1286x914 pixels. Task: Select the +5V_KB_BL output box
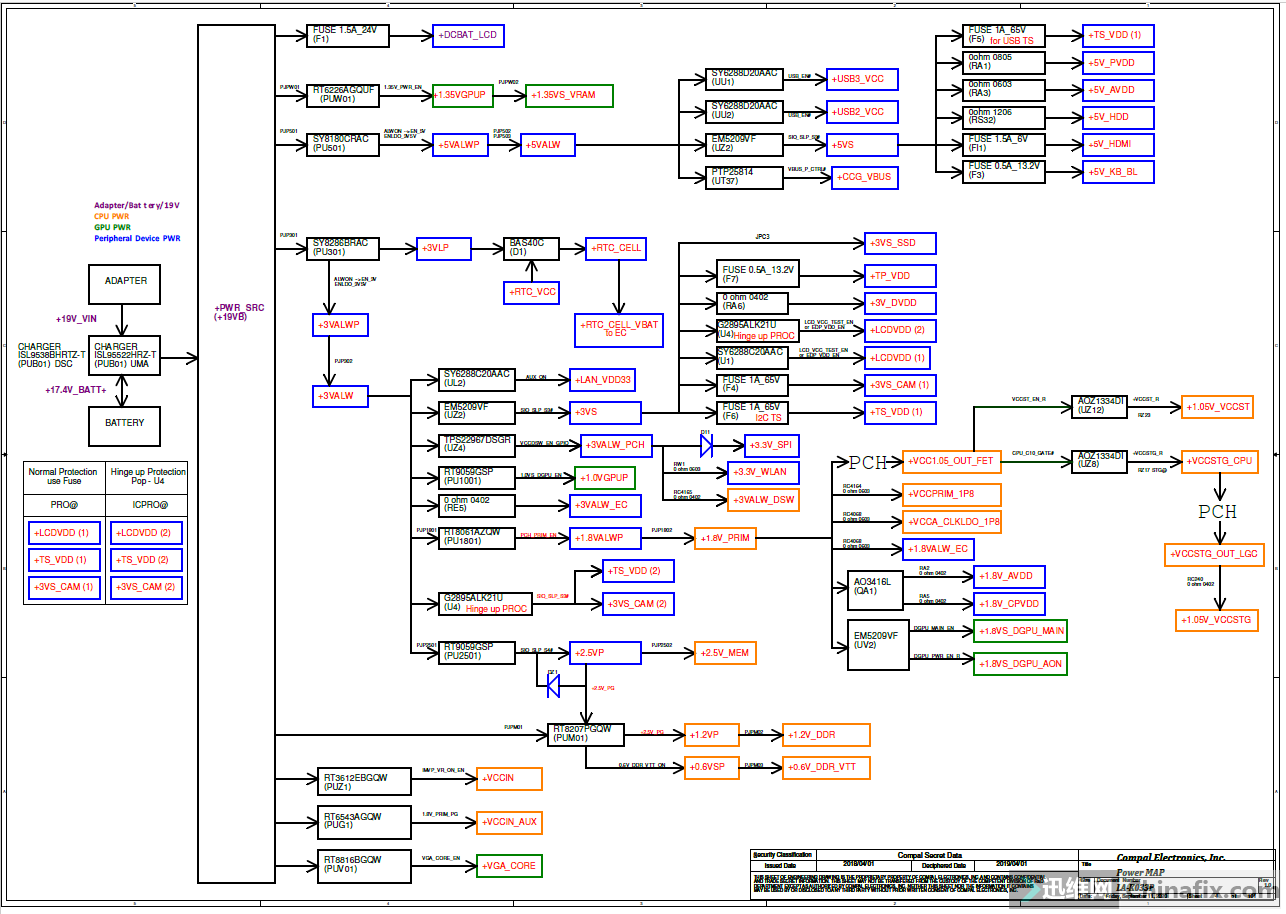1119,172
